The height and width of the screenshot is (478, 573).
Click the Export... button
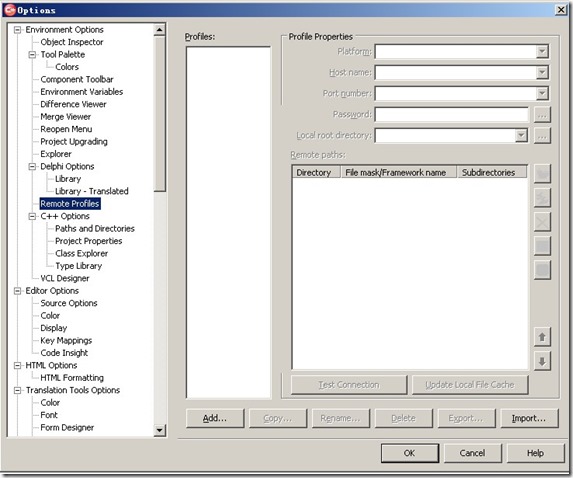(466, 418)
